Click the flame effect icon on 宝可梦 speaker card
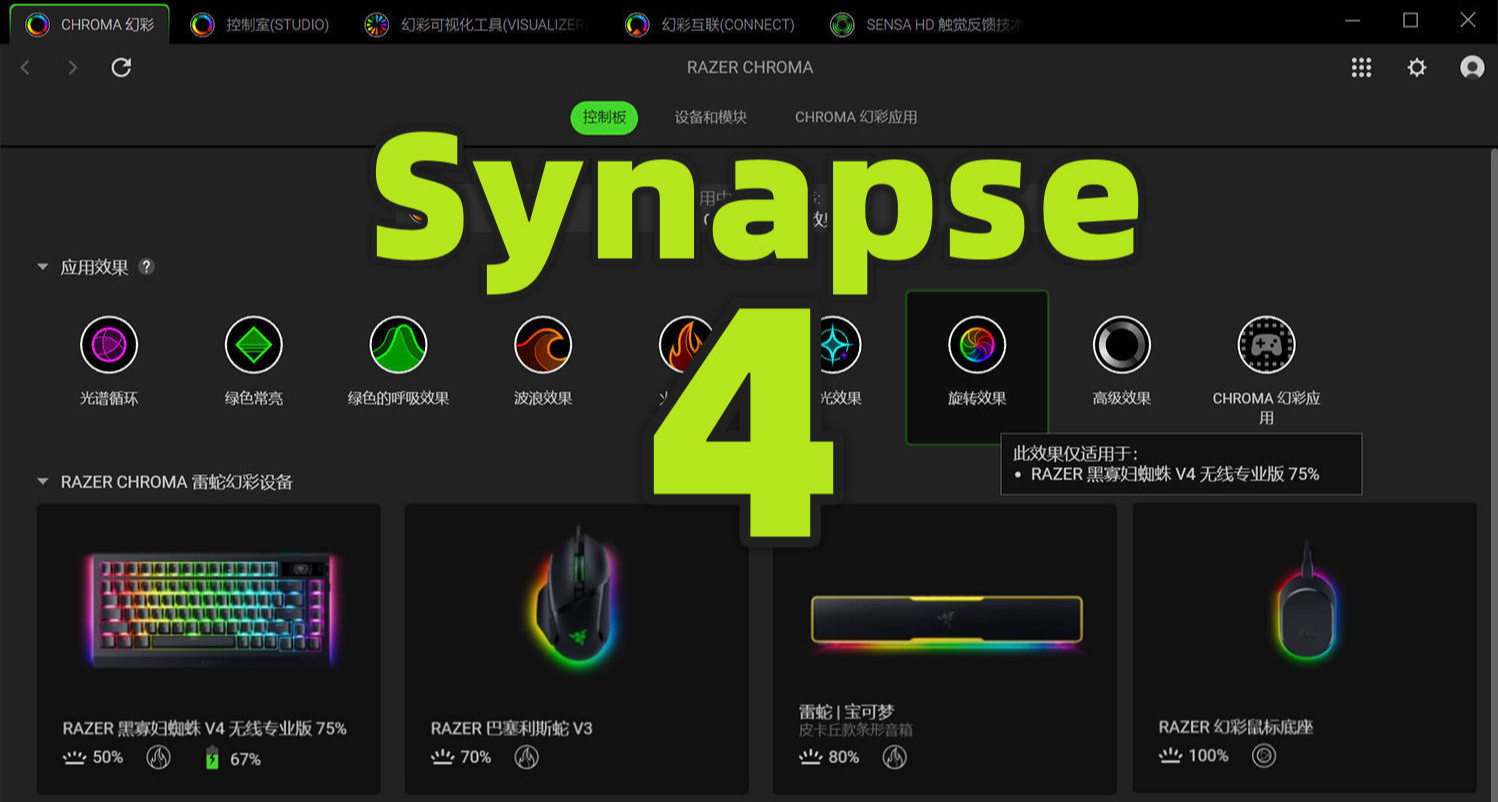Image resolution: width=1498 pixels, height=802 pixels. click(894, 757)
